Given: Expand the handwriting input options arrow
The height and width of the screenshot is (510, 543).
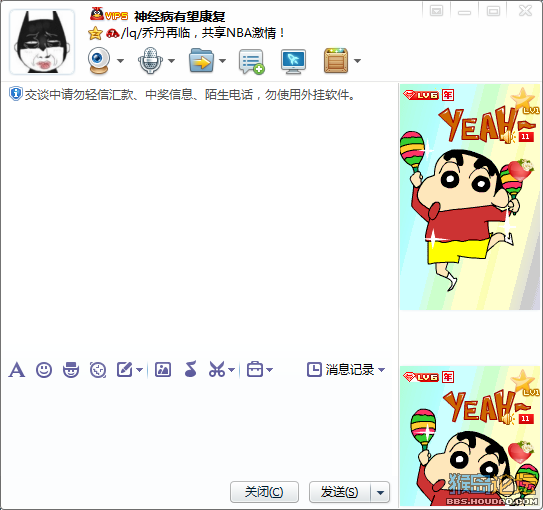Looking at the screenshot, I should click(139, 370).
